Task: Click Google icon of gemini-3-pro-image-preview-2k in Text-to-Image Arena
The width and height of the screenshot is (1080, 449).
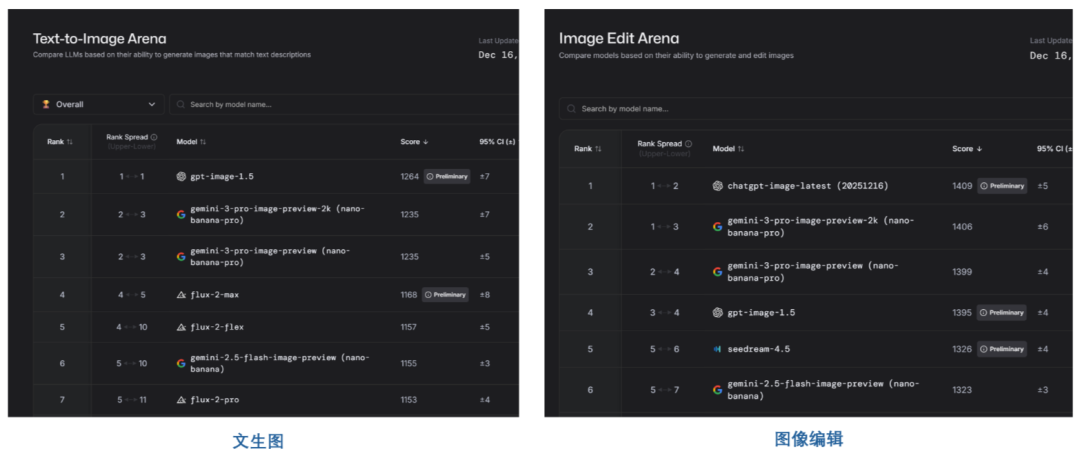Action: [x=181, y=214]
